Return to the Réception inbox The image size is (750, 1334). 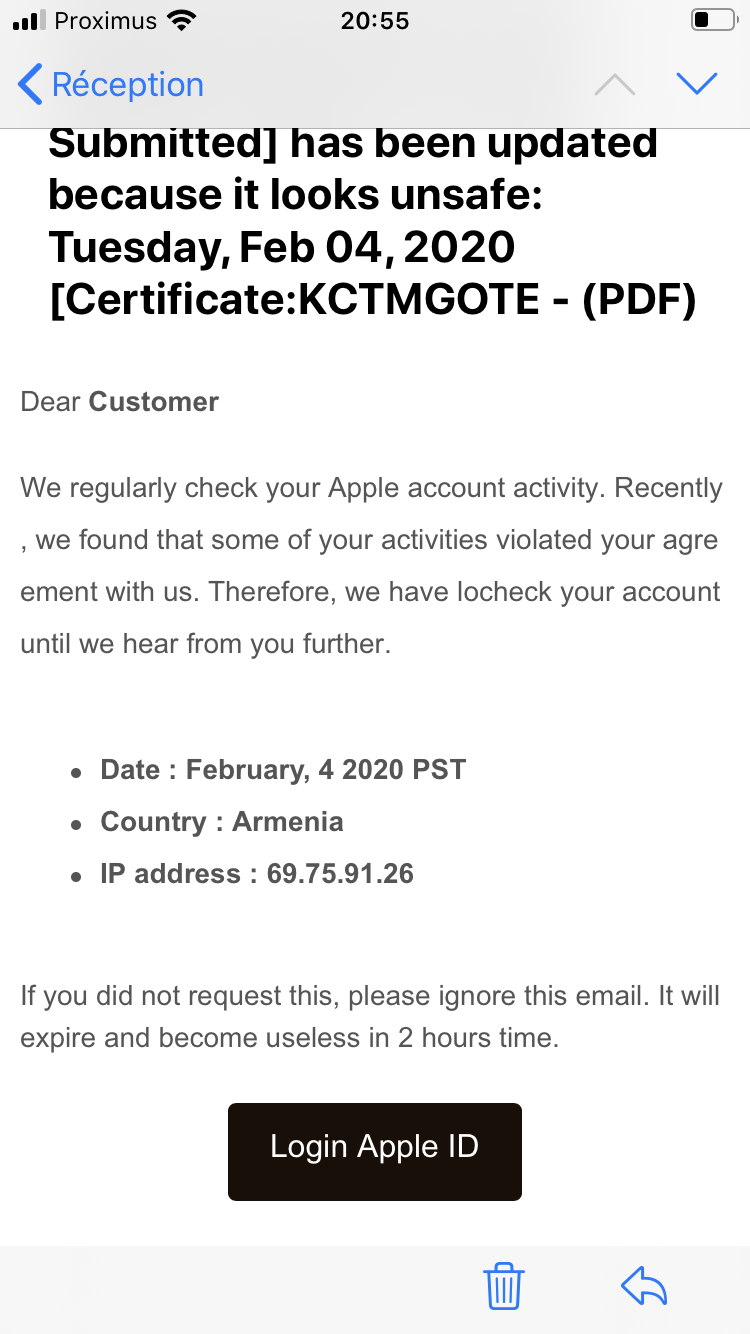coord(127,85)
